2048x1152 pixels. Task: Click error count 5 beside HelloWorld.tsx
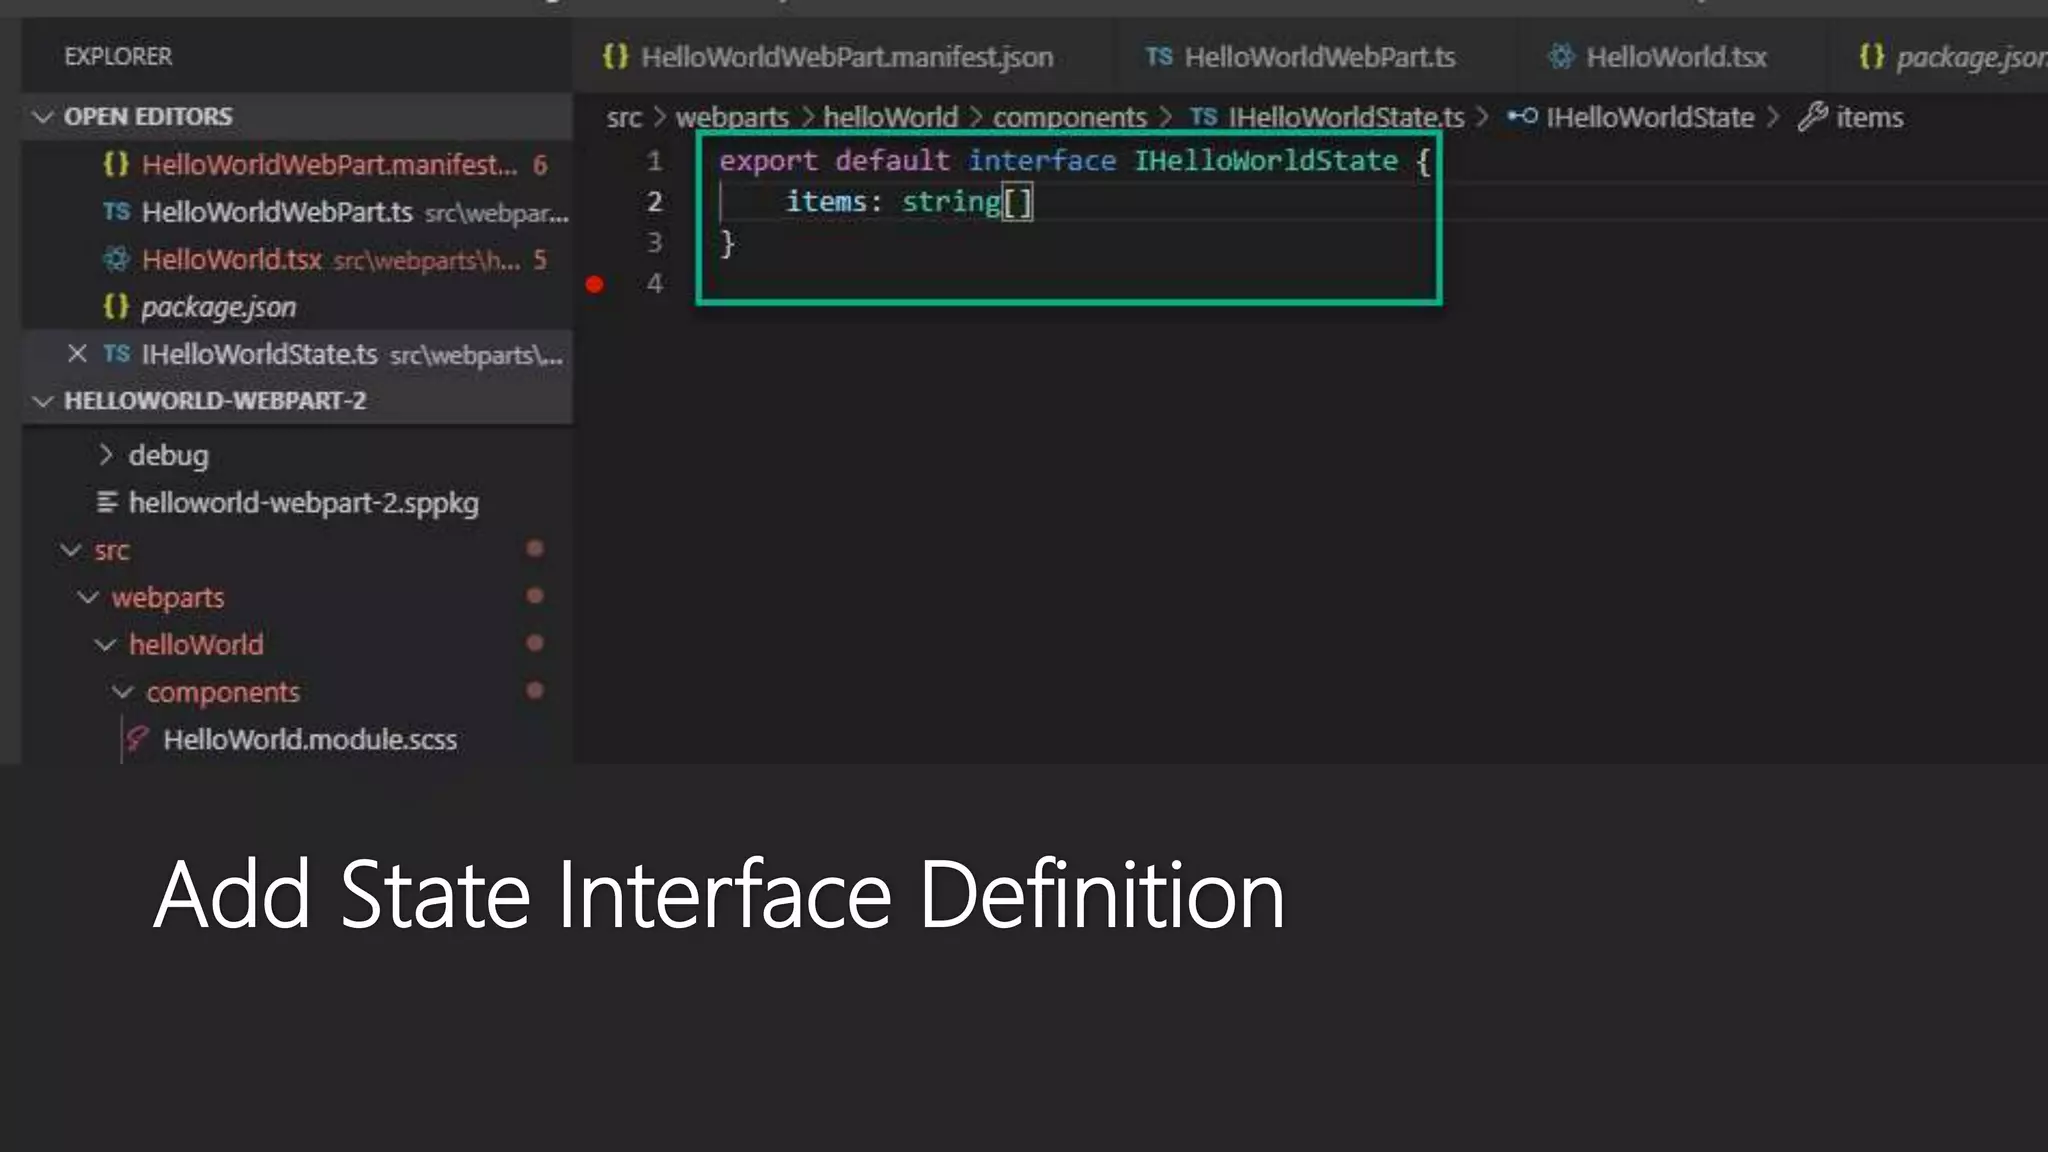click(x=540, y=260)
